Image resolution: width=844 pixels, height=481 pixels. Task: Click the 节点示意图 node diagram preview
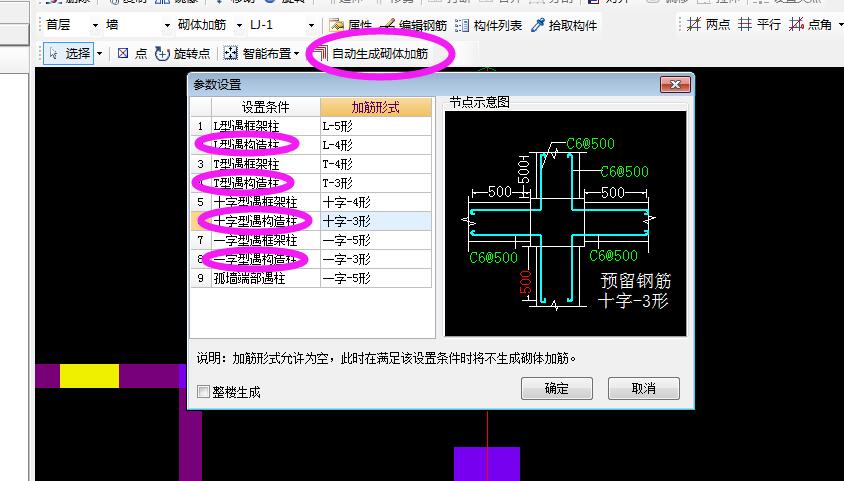pyautogui.click(x=565, y=223)
